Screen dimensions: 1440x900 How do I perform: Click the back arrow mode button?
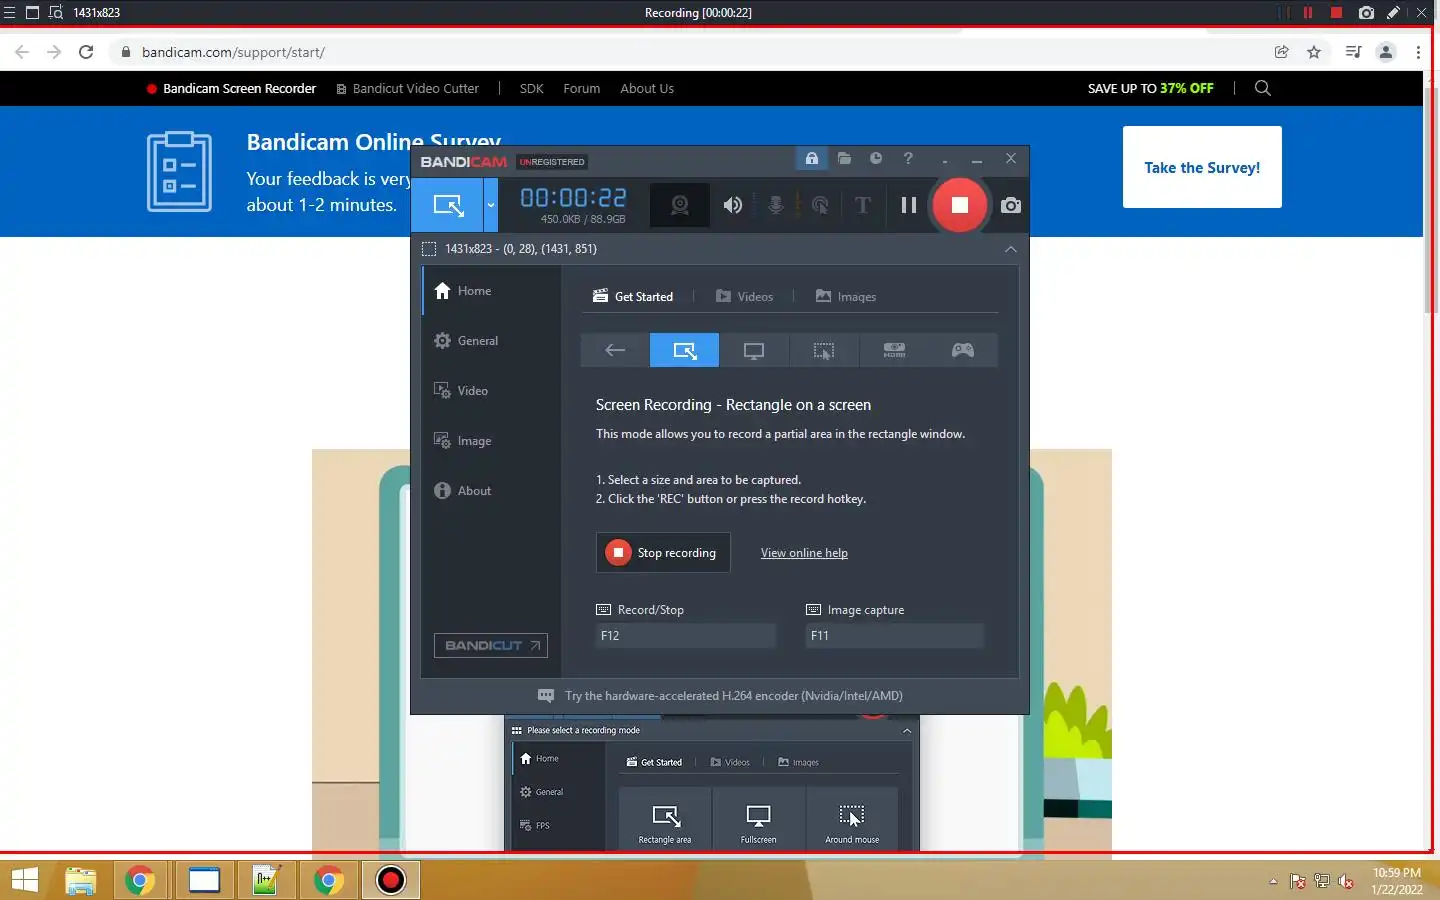(615, 350)
